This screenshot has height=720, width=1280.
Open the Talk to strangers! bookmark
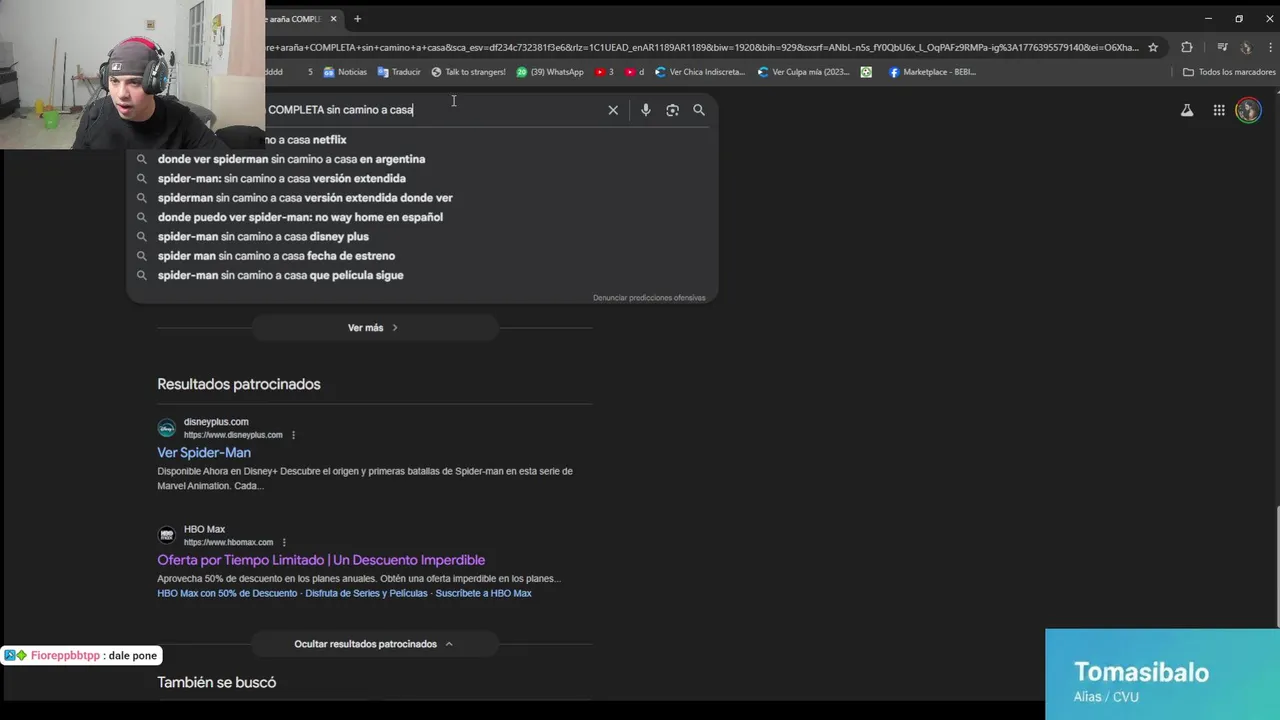(x=468, y=72)
